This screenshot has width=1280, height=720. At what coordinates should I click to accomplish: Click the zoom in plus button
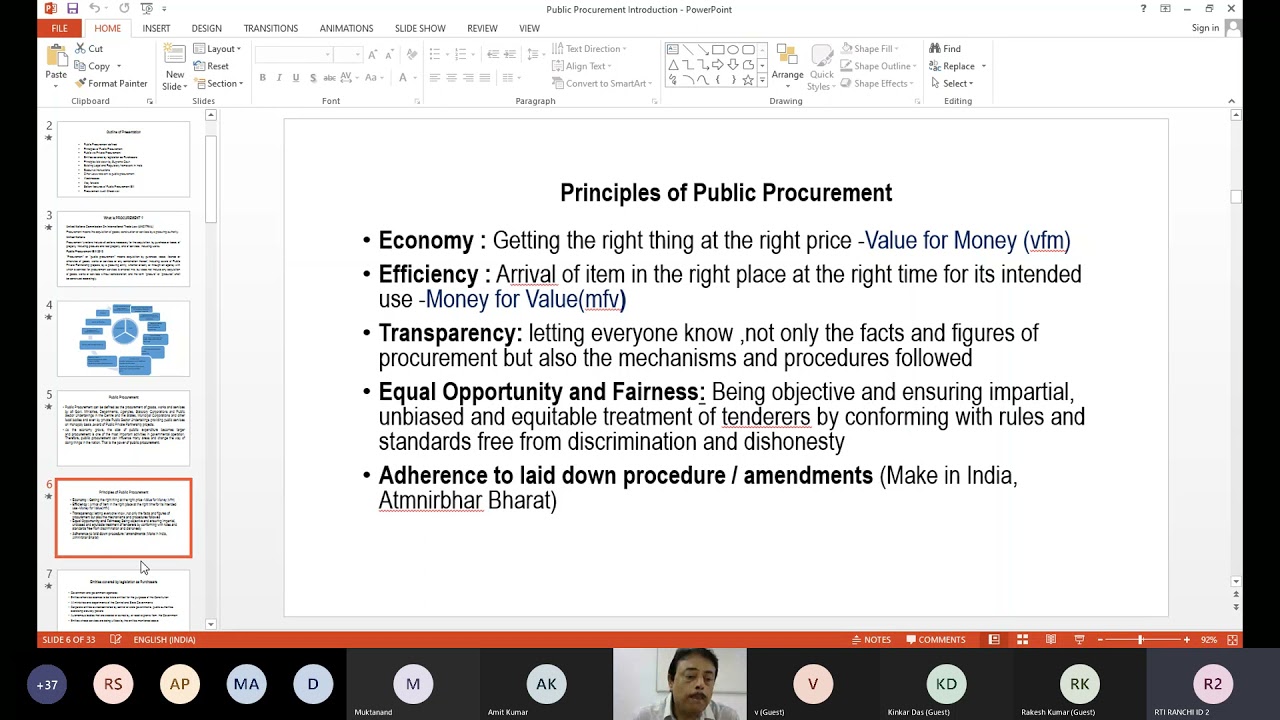pyautogui.click(x=1187, y=640)
